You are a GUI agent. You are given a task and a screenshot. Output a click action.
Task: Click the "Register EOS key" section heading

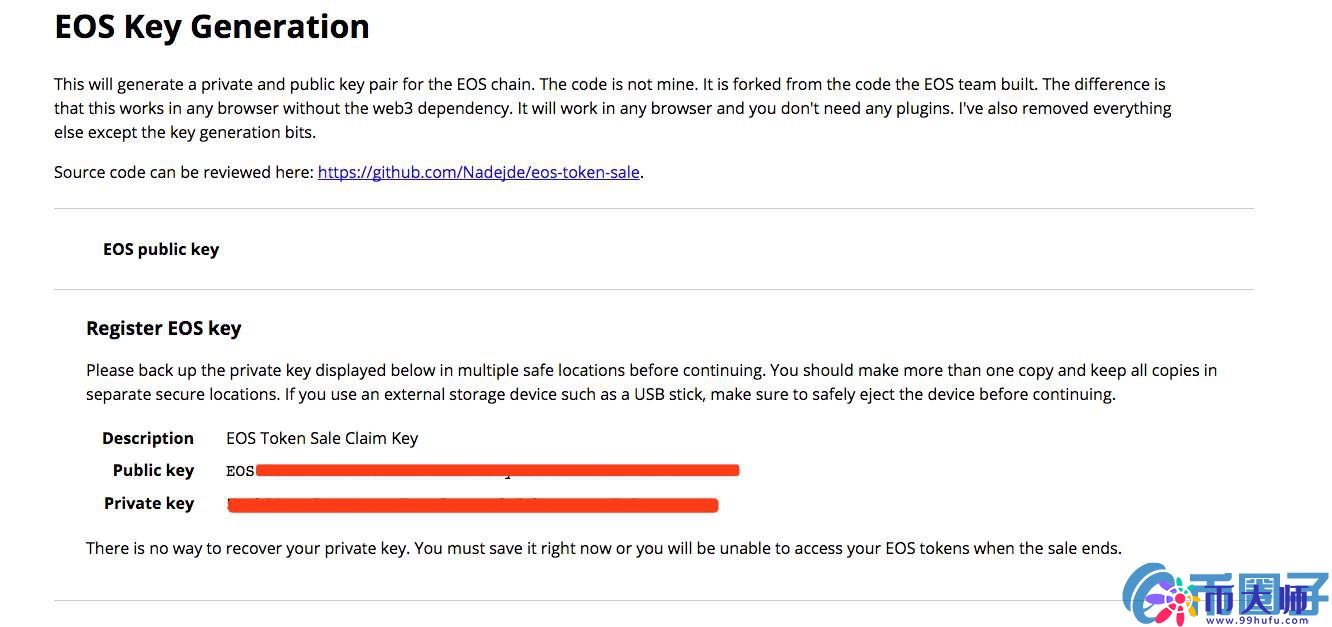pos(164,328)
